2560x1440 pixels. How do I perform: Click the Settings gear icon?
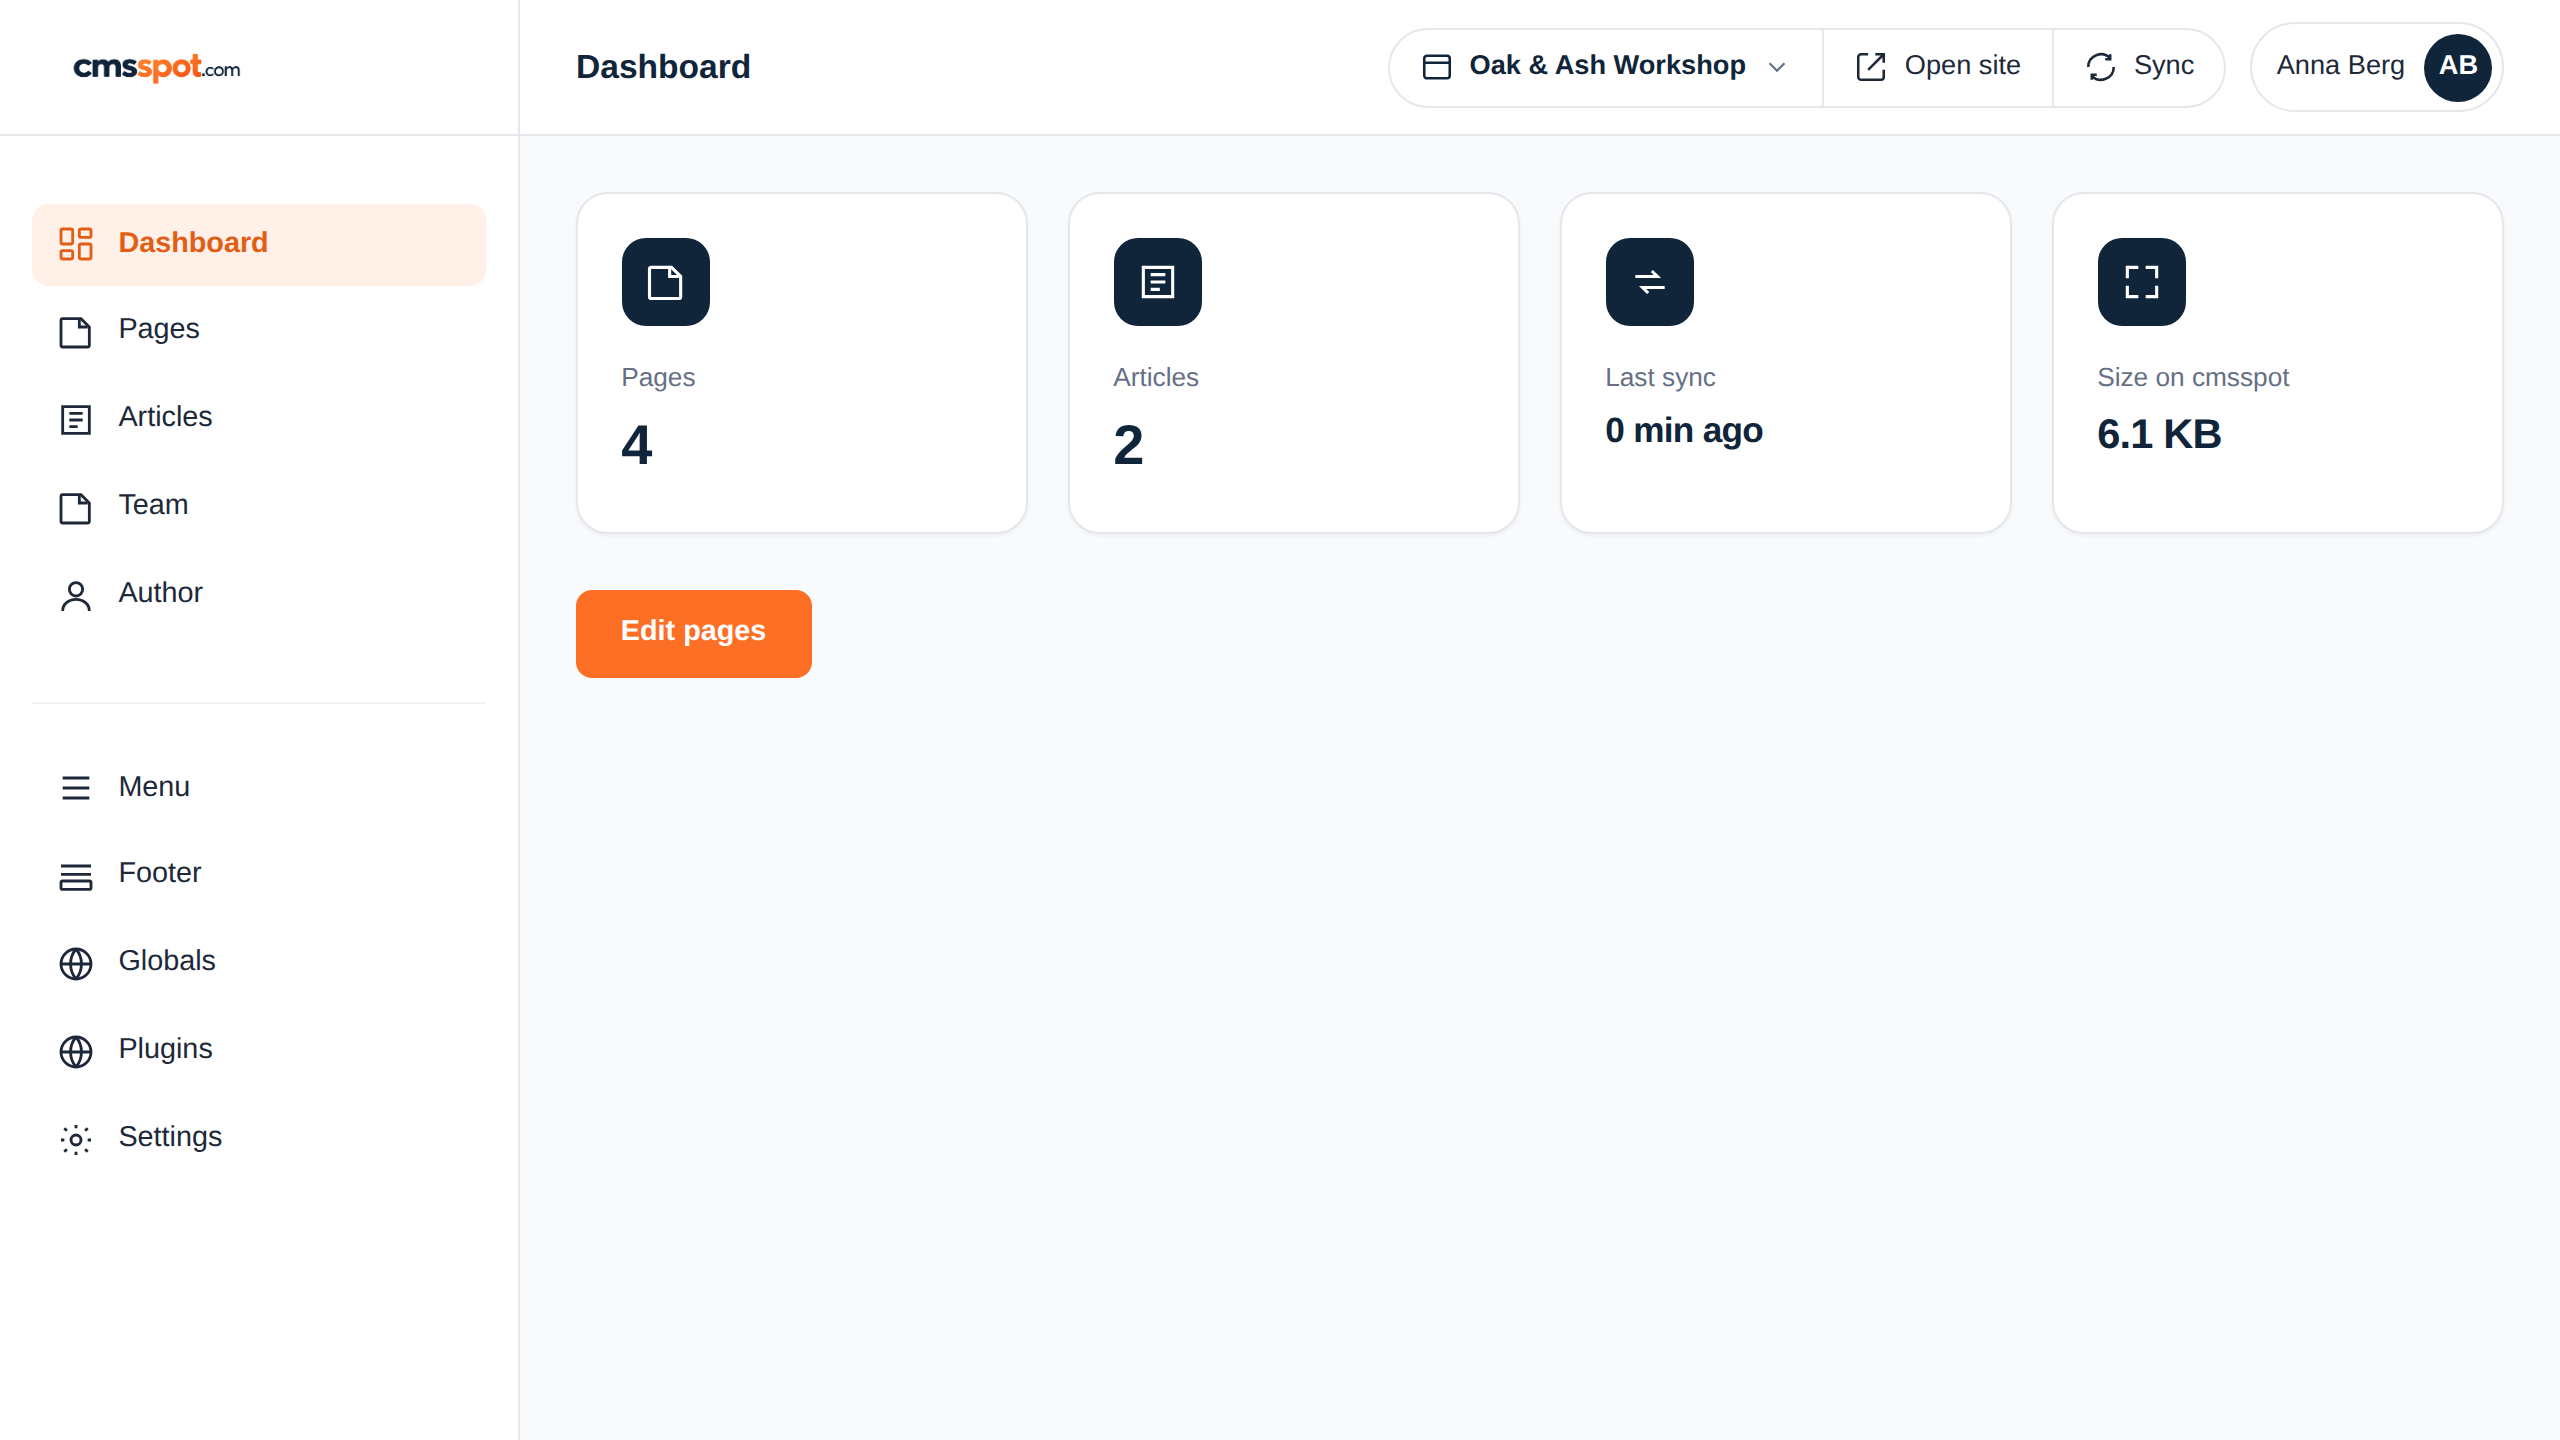pyautogui.click(x=76, y=1139)
